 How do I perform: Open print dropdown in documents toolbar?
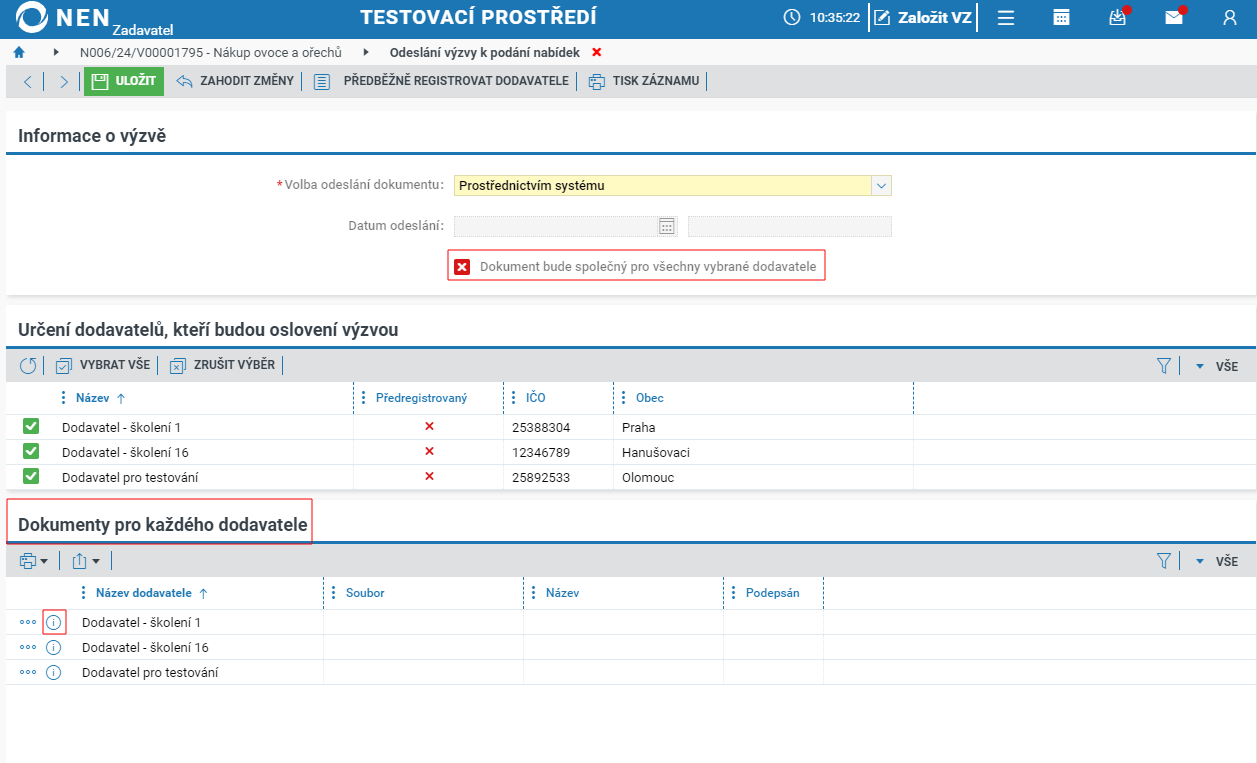(x=34, y=562)
